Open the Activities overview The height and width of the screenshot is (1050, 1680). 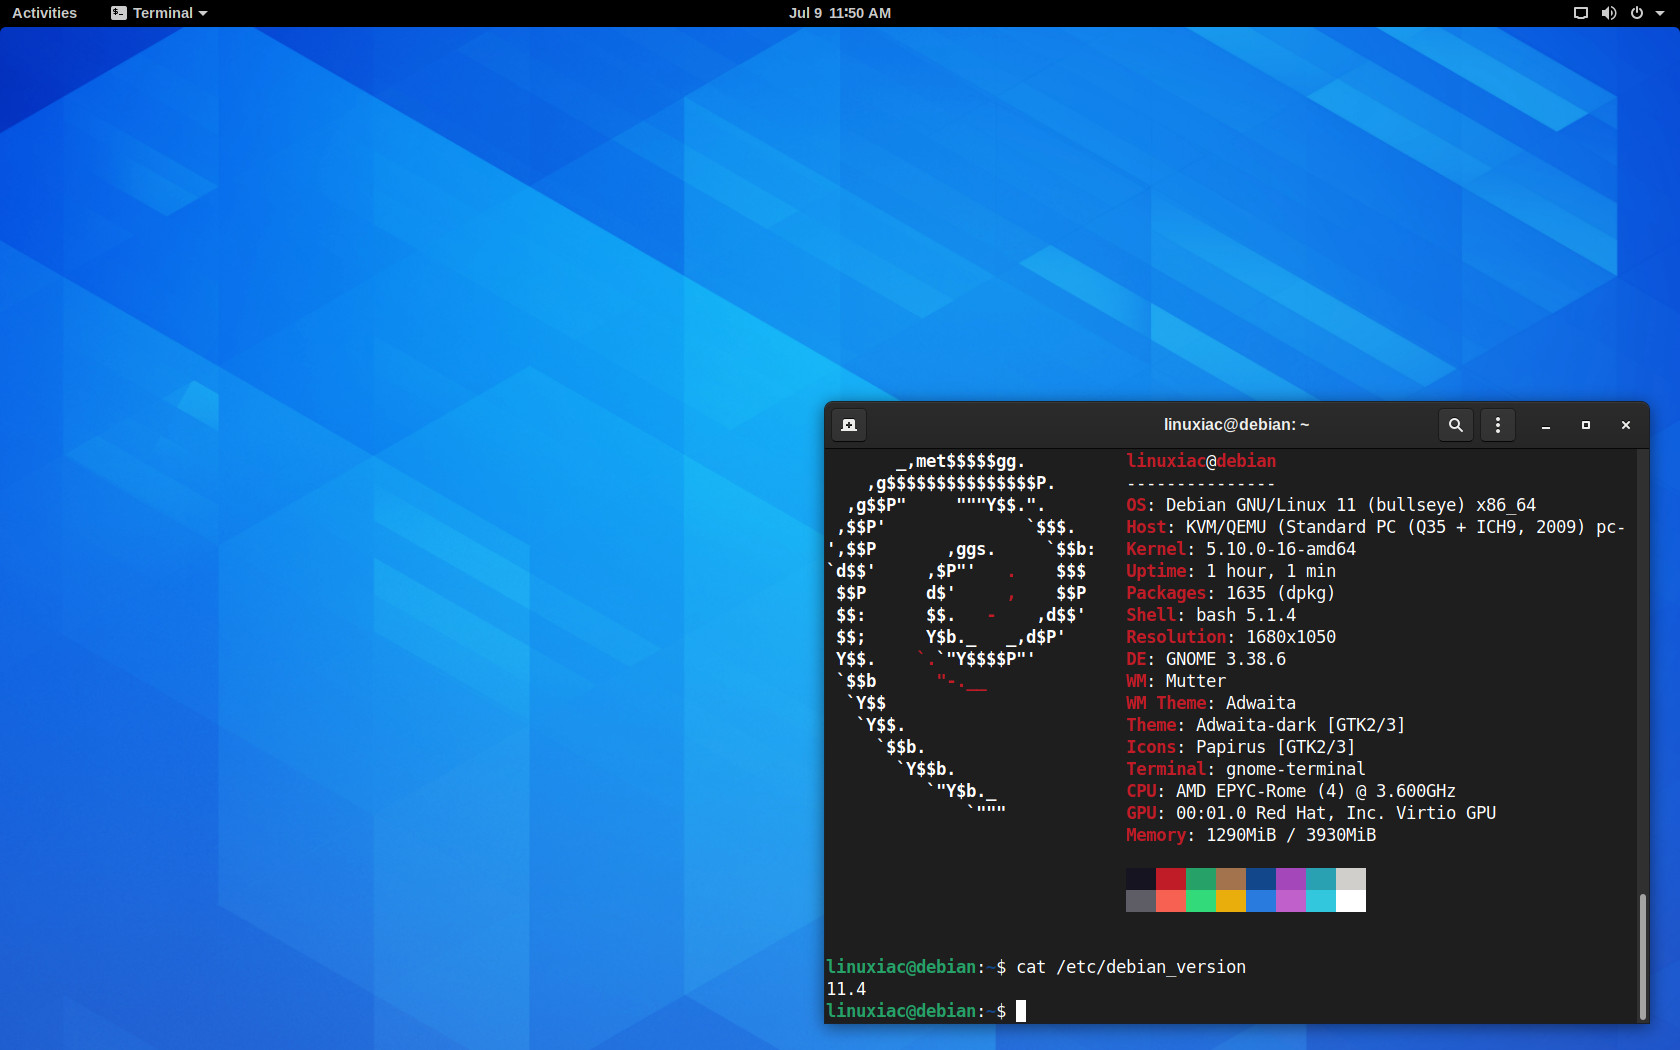coord(43,13)
